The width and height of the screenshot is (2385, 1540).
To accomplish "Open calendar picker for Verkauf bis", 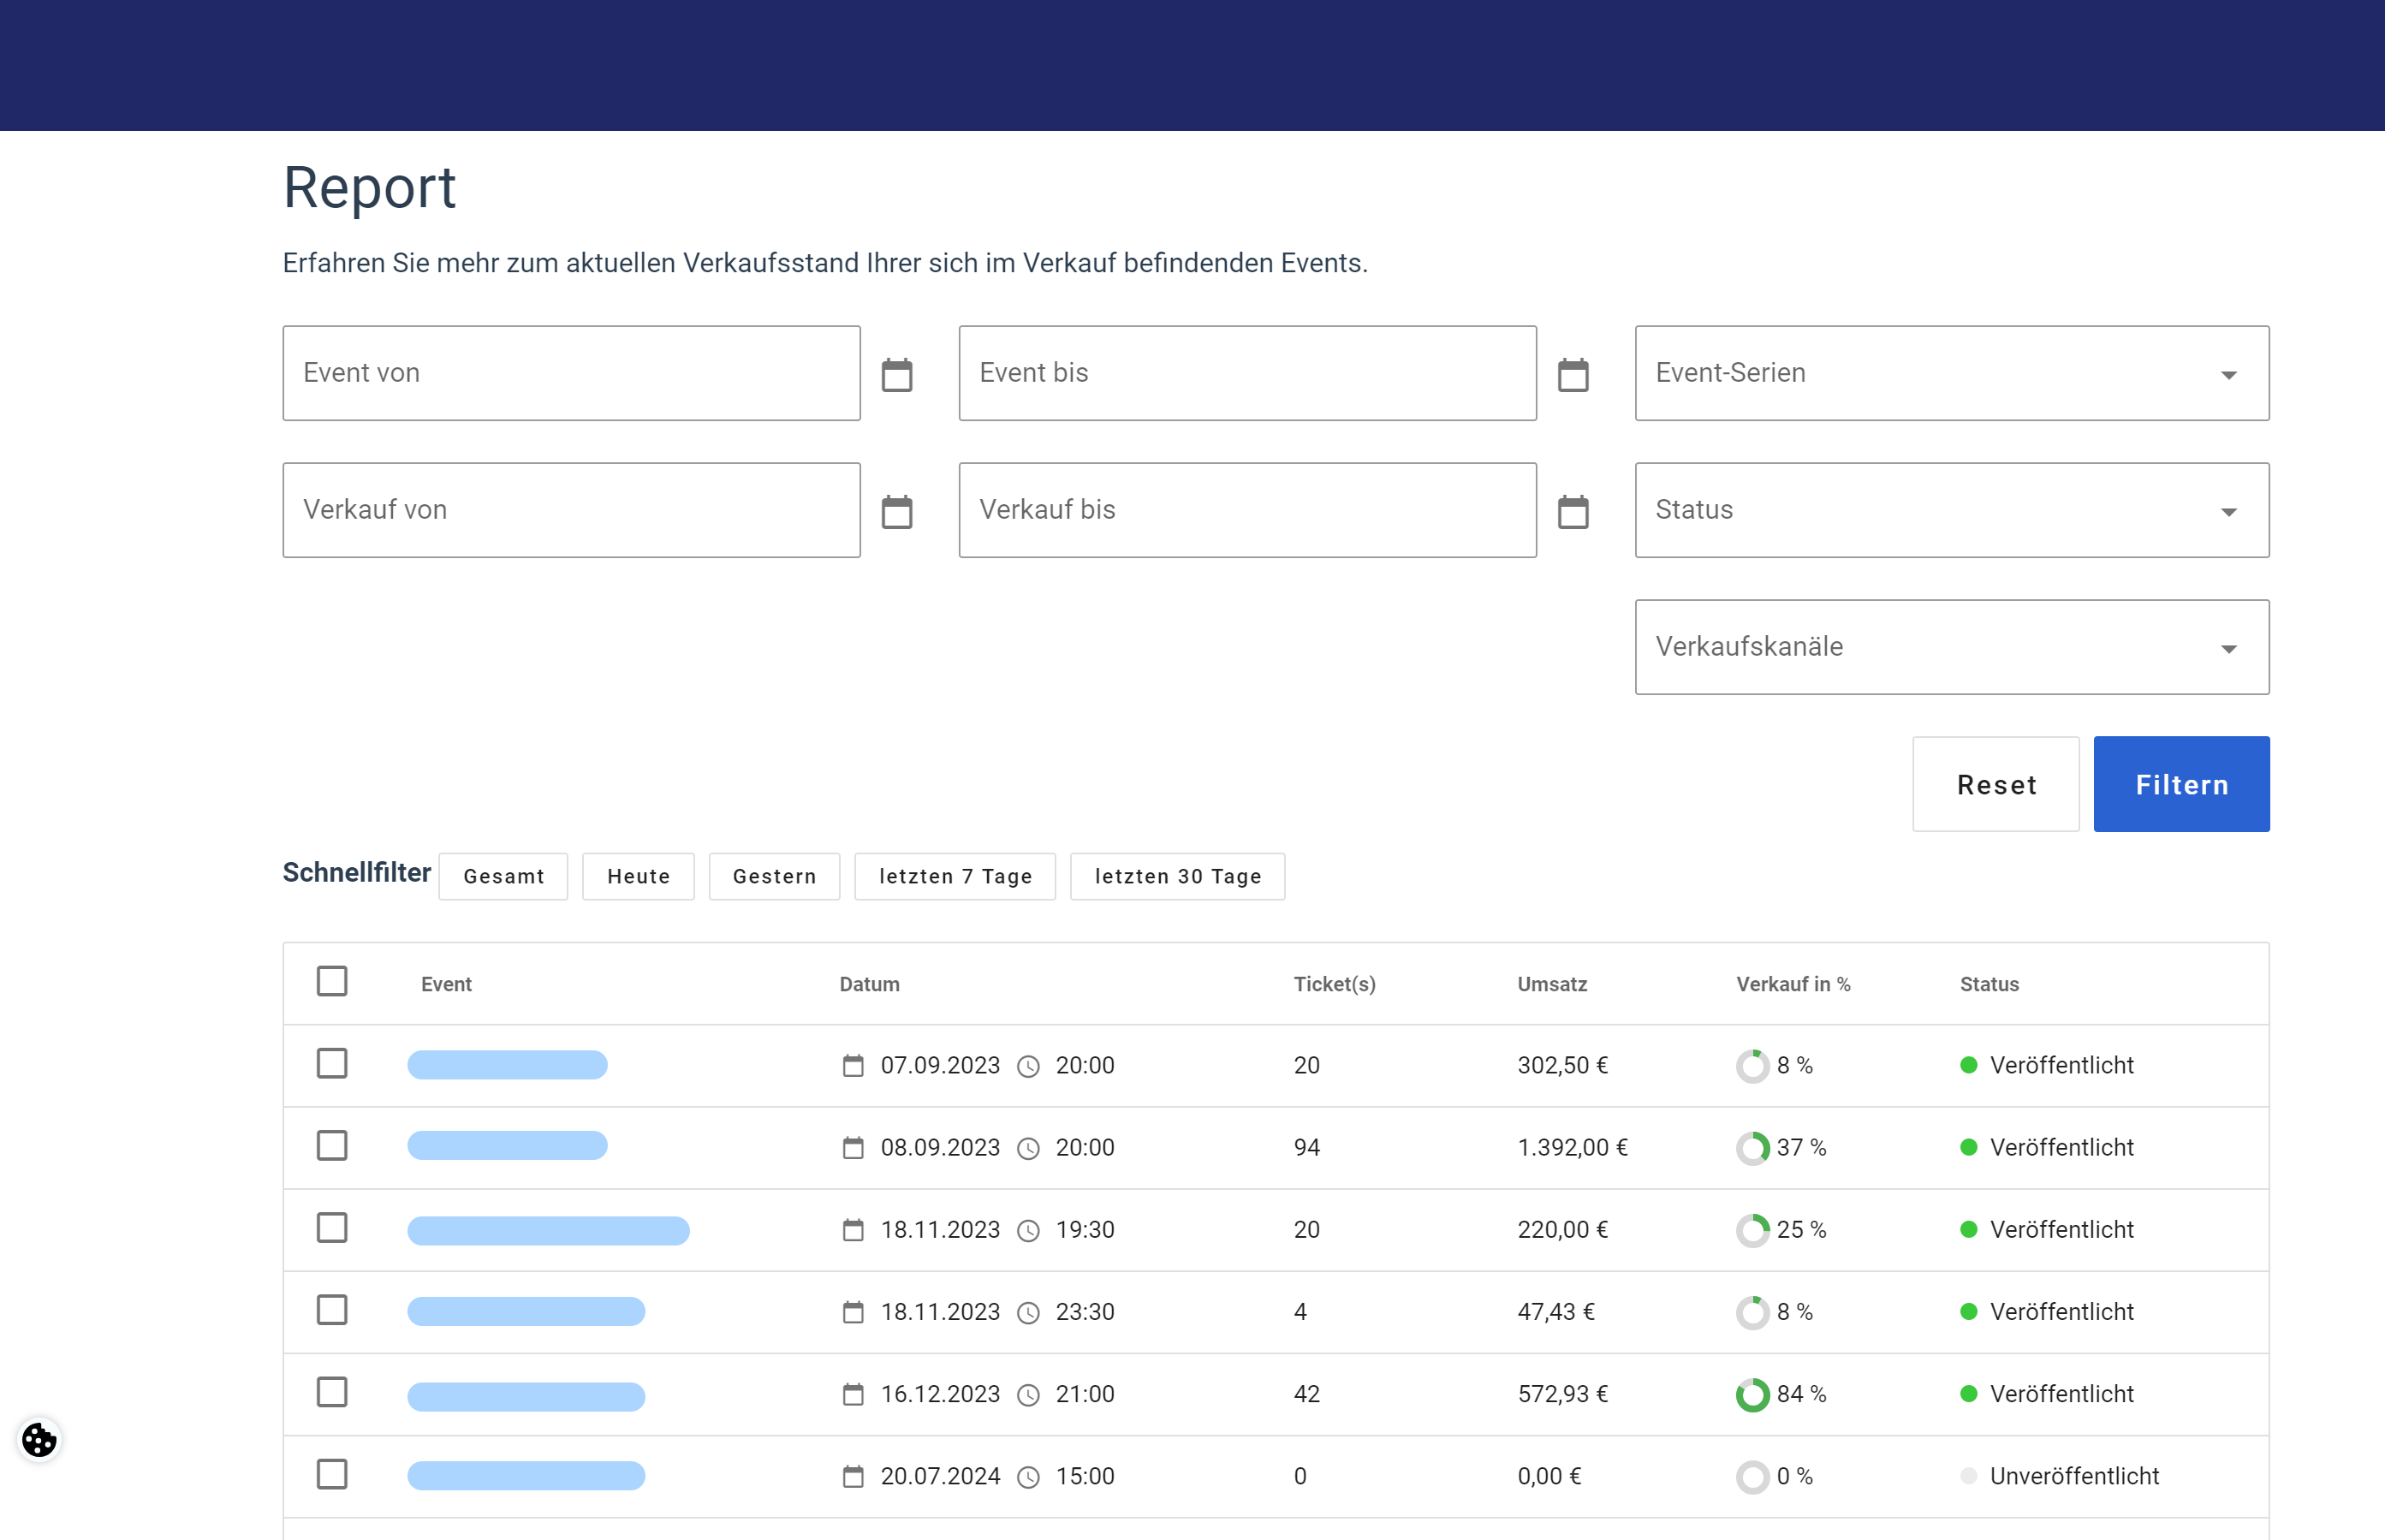I will pos(1572,512).
